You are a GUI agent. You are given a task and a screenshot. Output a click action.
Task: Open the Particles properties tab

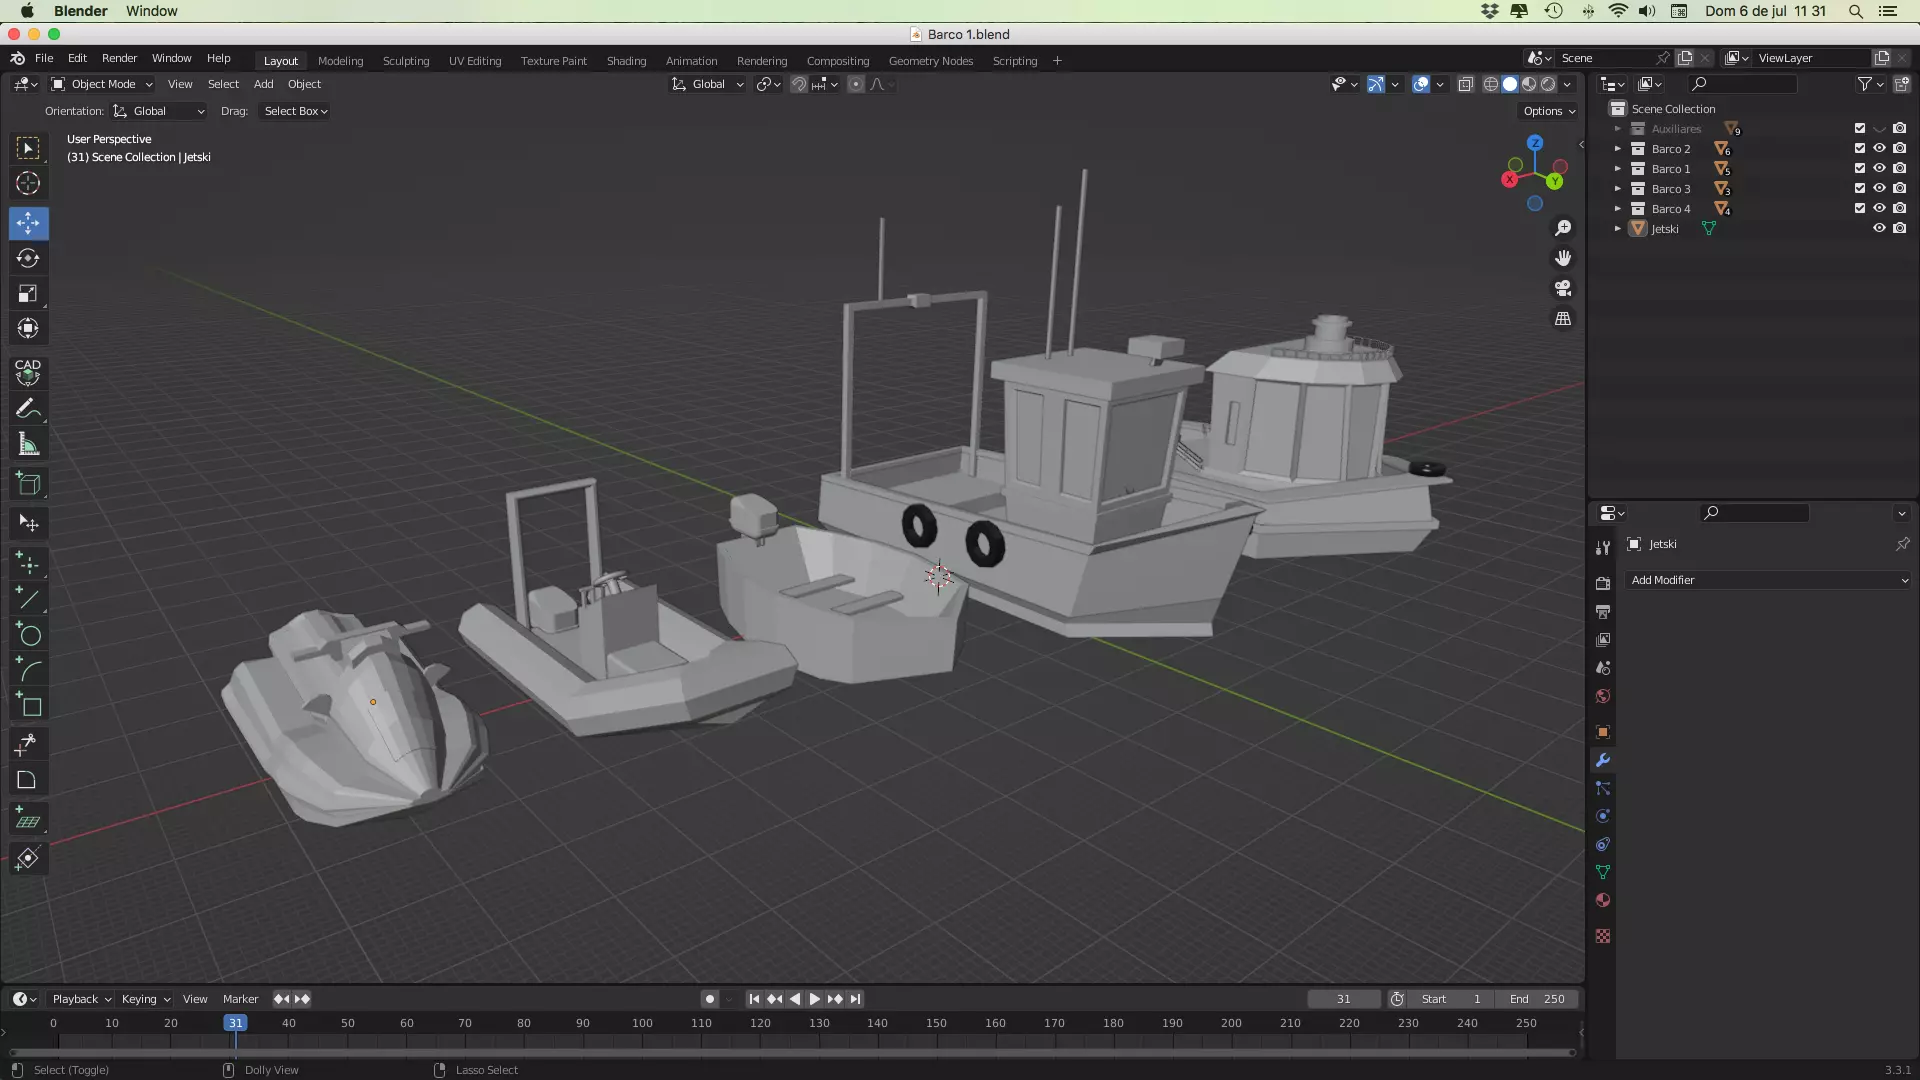click(x=1603, y=788)
